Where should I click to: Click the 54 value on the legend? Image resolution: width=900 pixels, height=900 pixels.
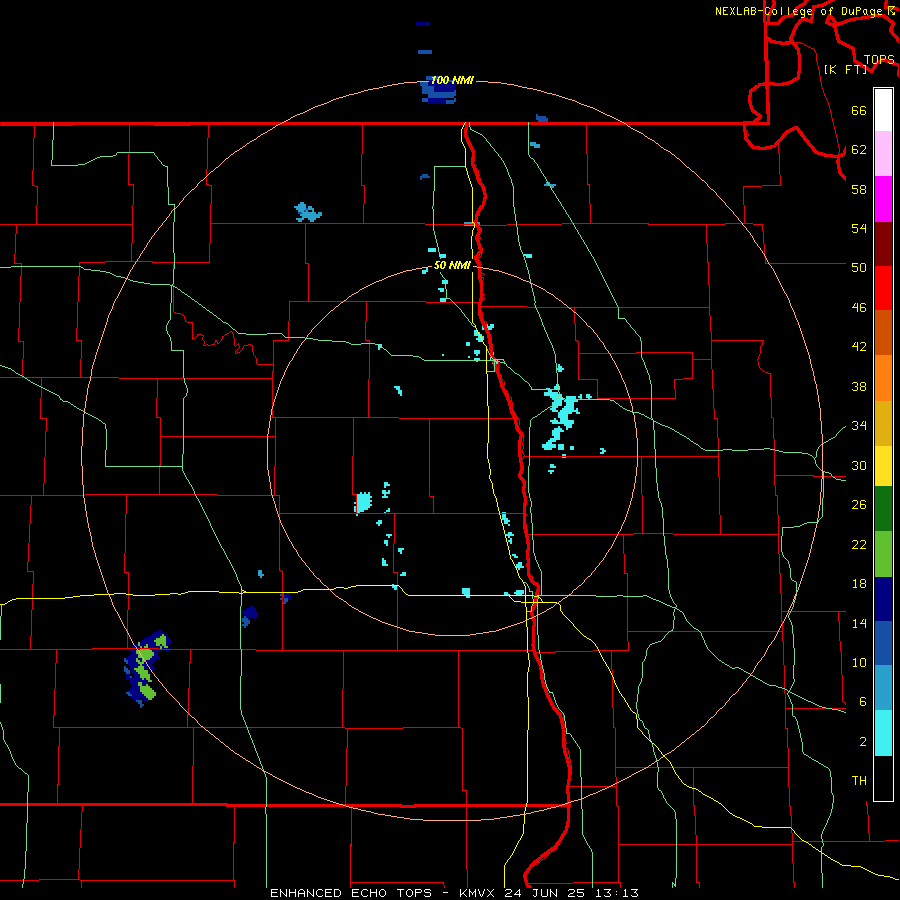click(859, 228)
